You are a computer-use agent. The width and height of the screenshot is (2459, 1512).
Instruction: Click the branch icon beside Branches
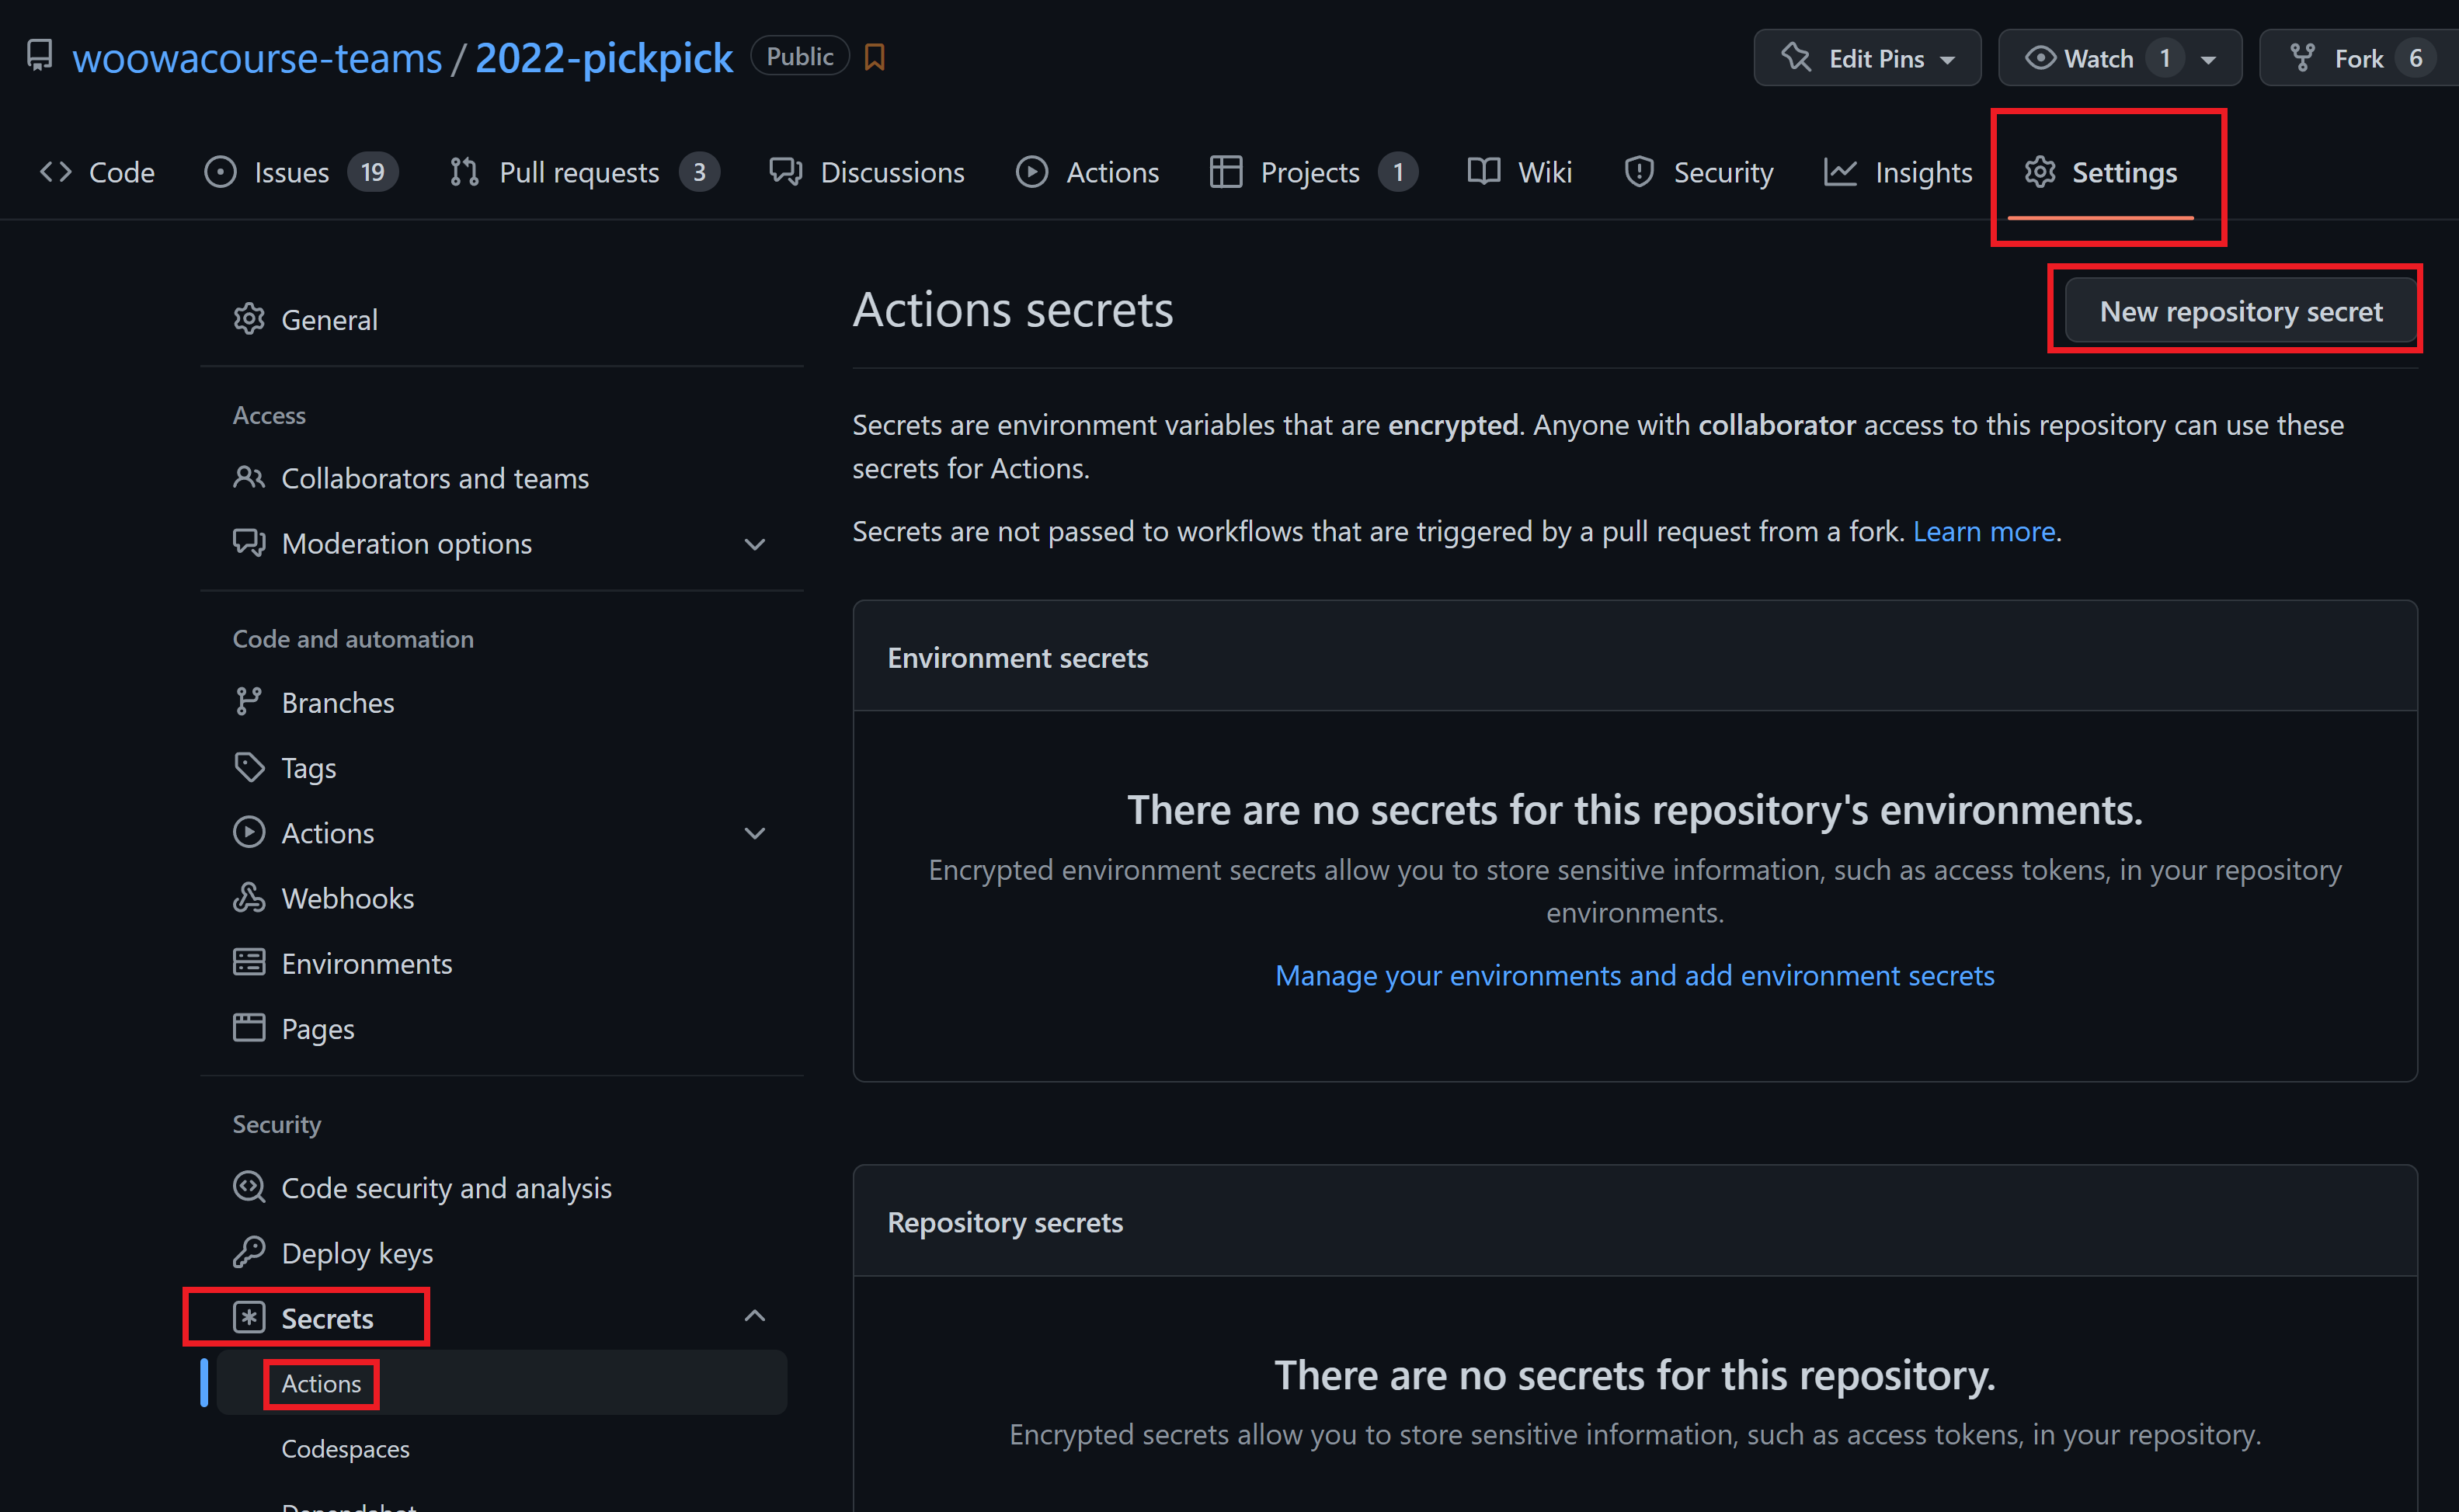(x=249, y=702)
